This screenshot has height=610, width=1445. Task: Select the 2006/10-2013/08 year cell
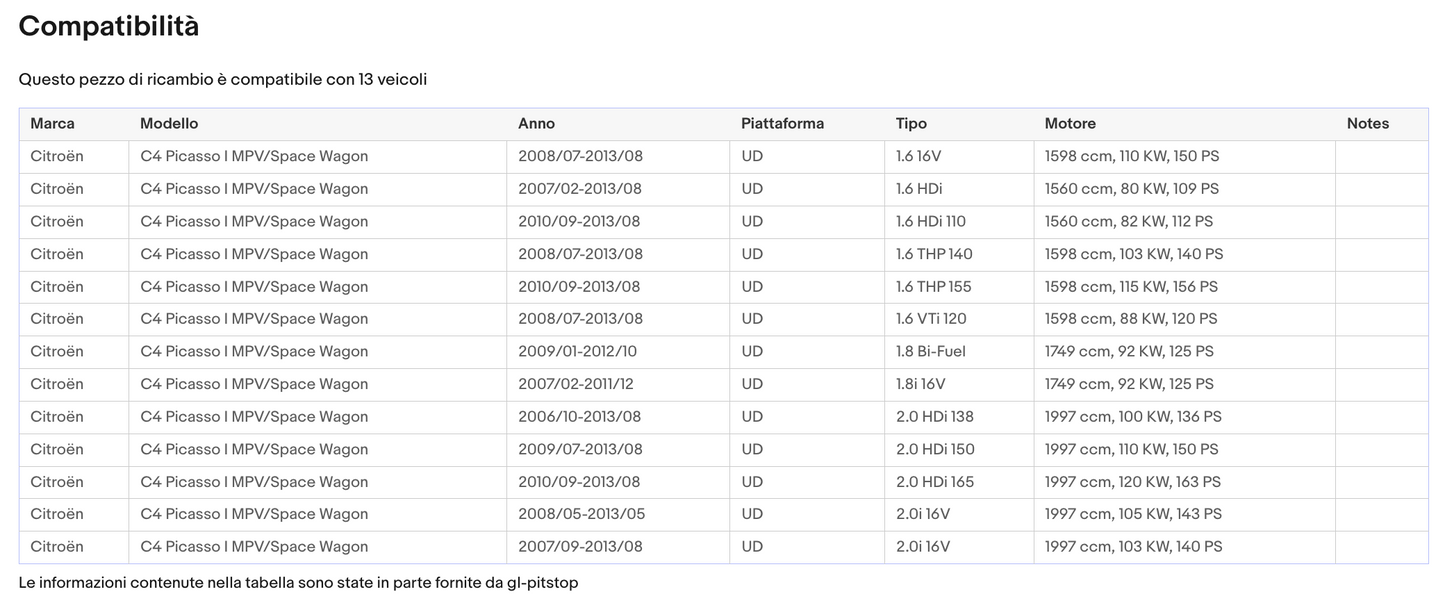tap(579, 417)
